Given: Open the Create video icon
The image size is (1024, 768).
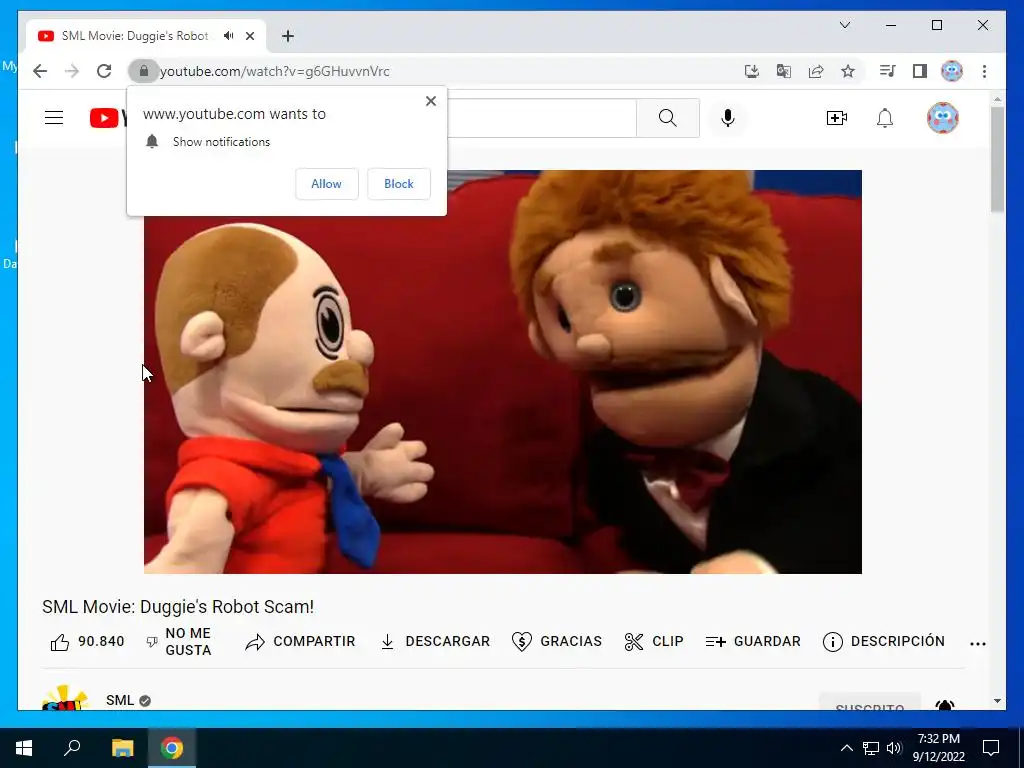Looking at the screenshot, I should 837,118.
